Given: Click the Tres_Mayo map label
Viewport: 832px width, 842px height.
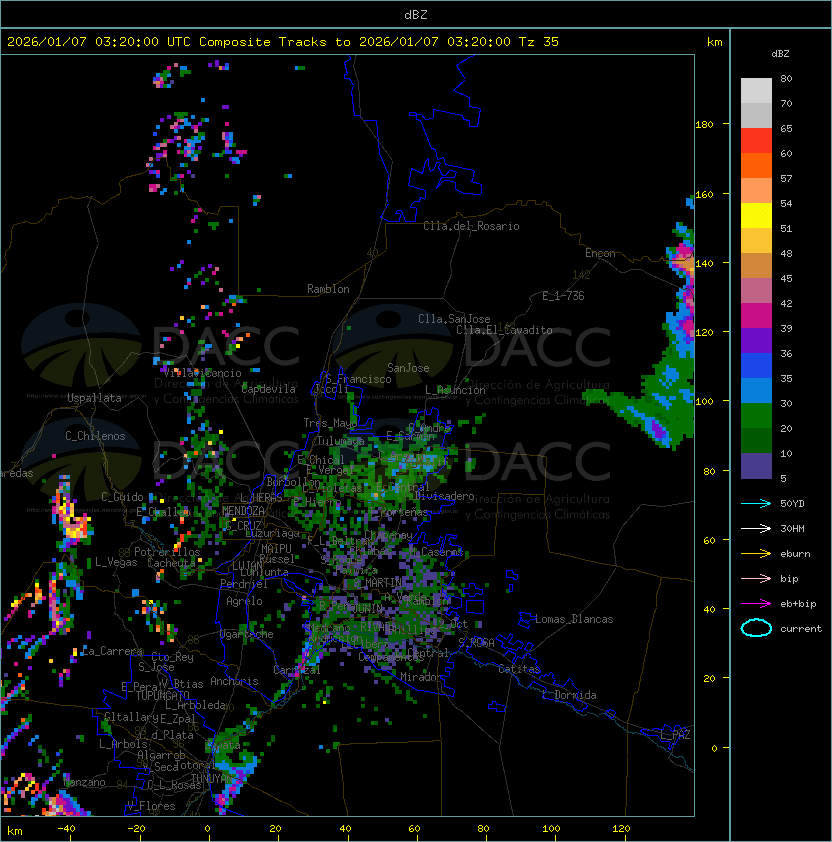Looking at the screenshot, I should point(330,423).
